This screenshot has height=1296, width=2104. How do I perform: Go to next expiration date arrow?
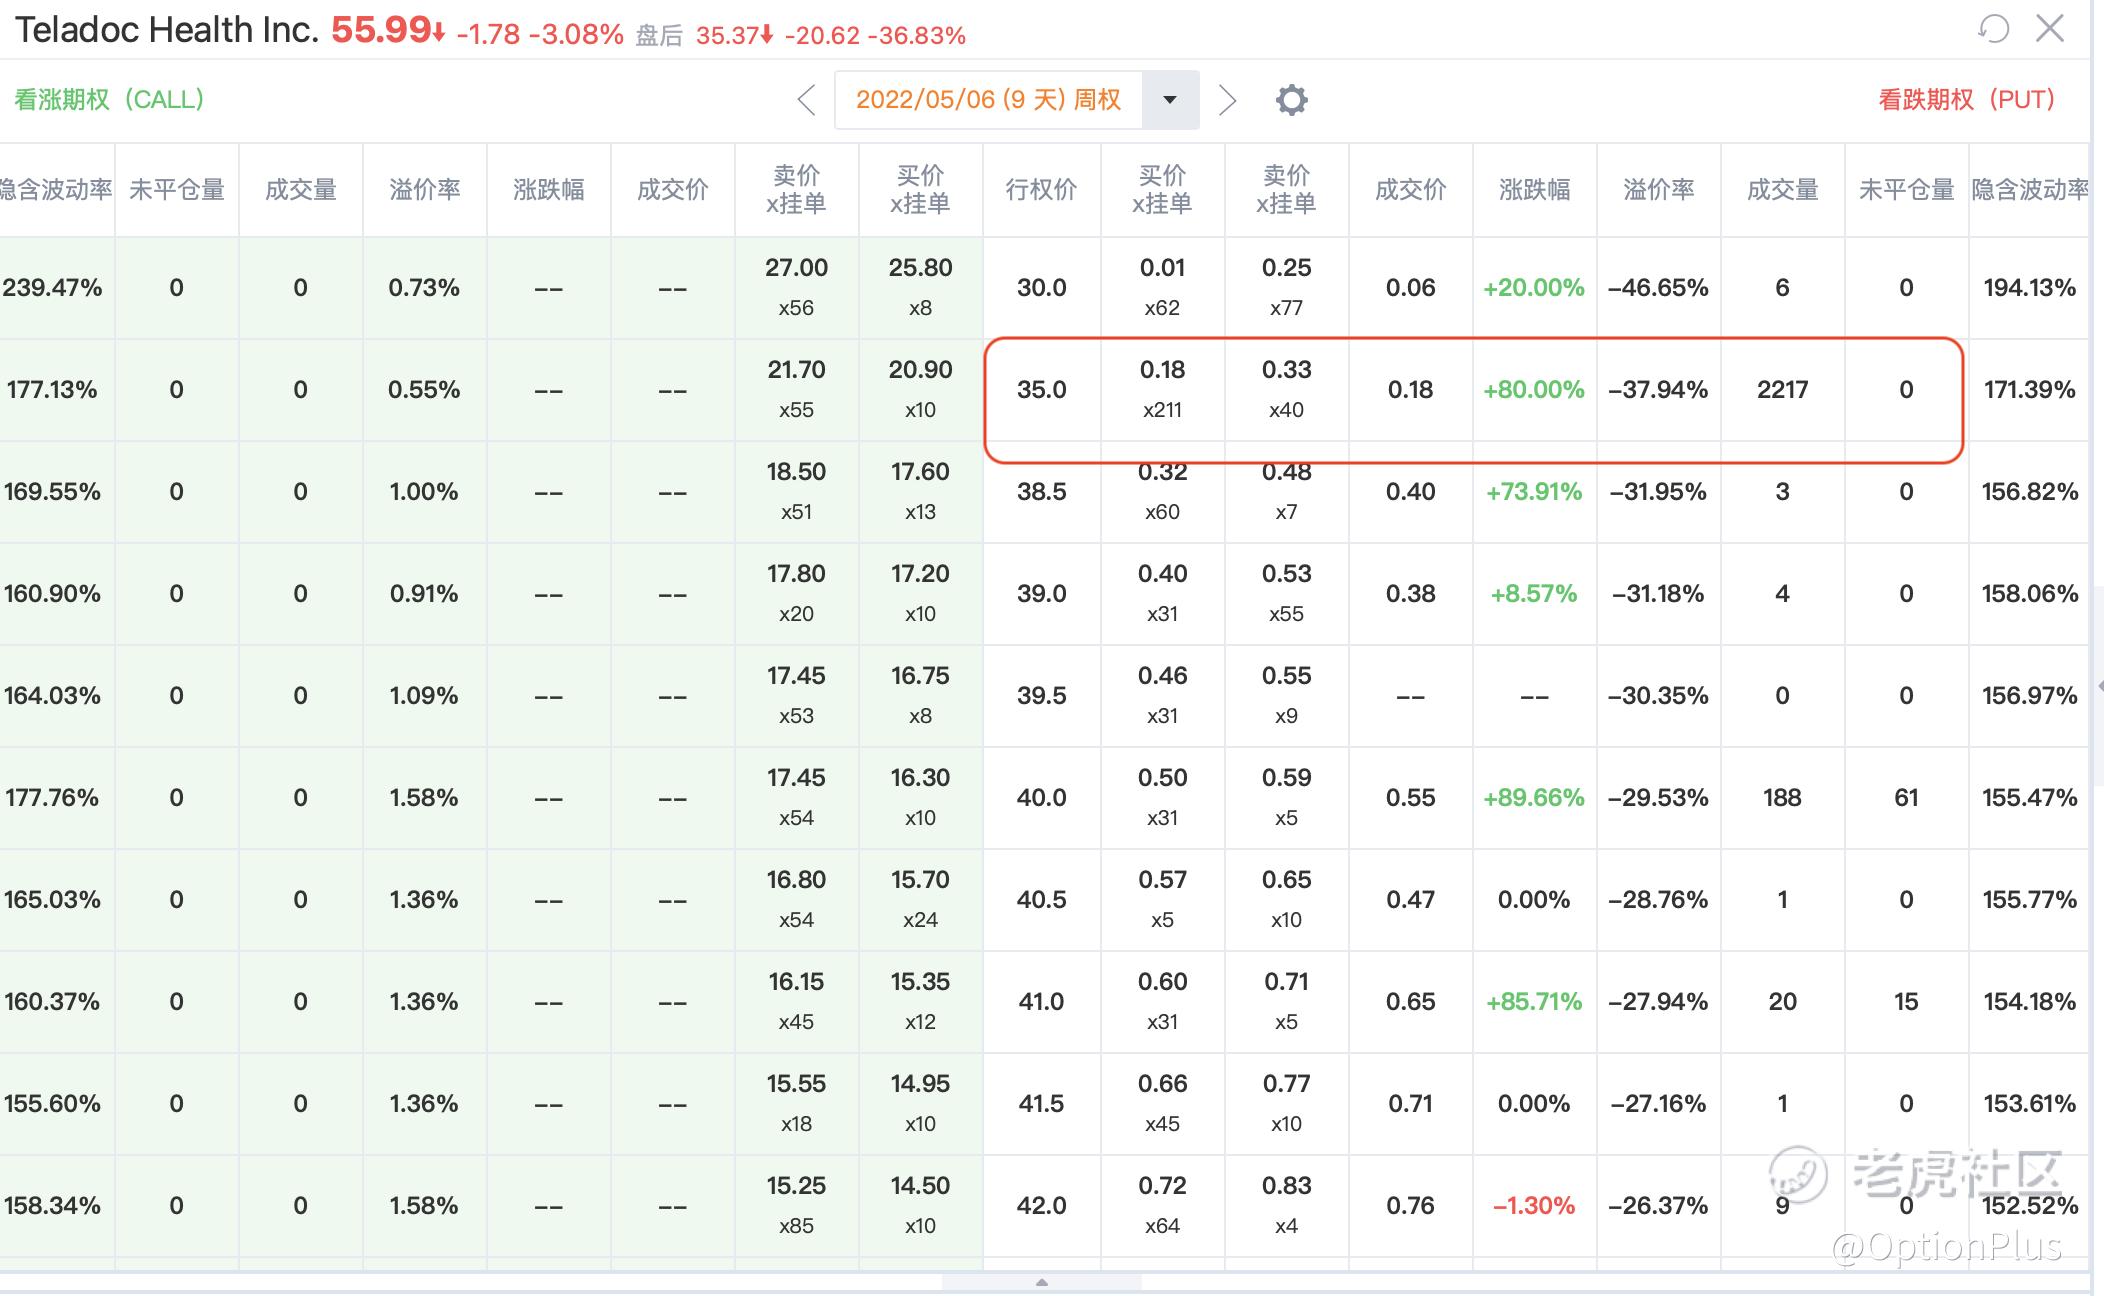point(1228,100)
